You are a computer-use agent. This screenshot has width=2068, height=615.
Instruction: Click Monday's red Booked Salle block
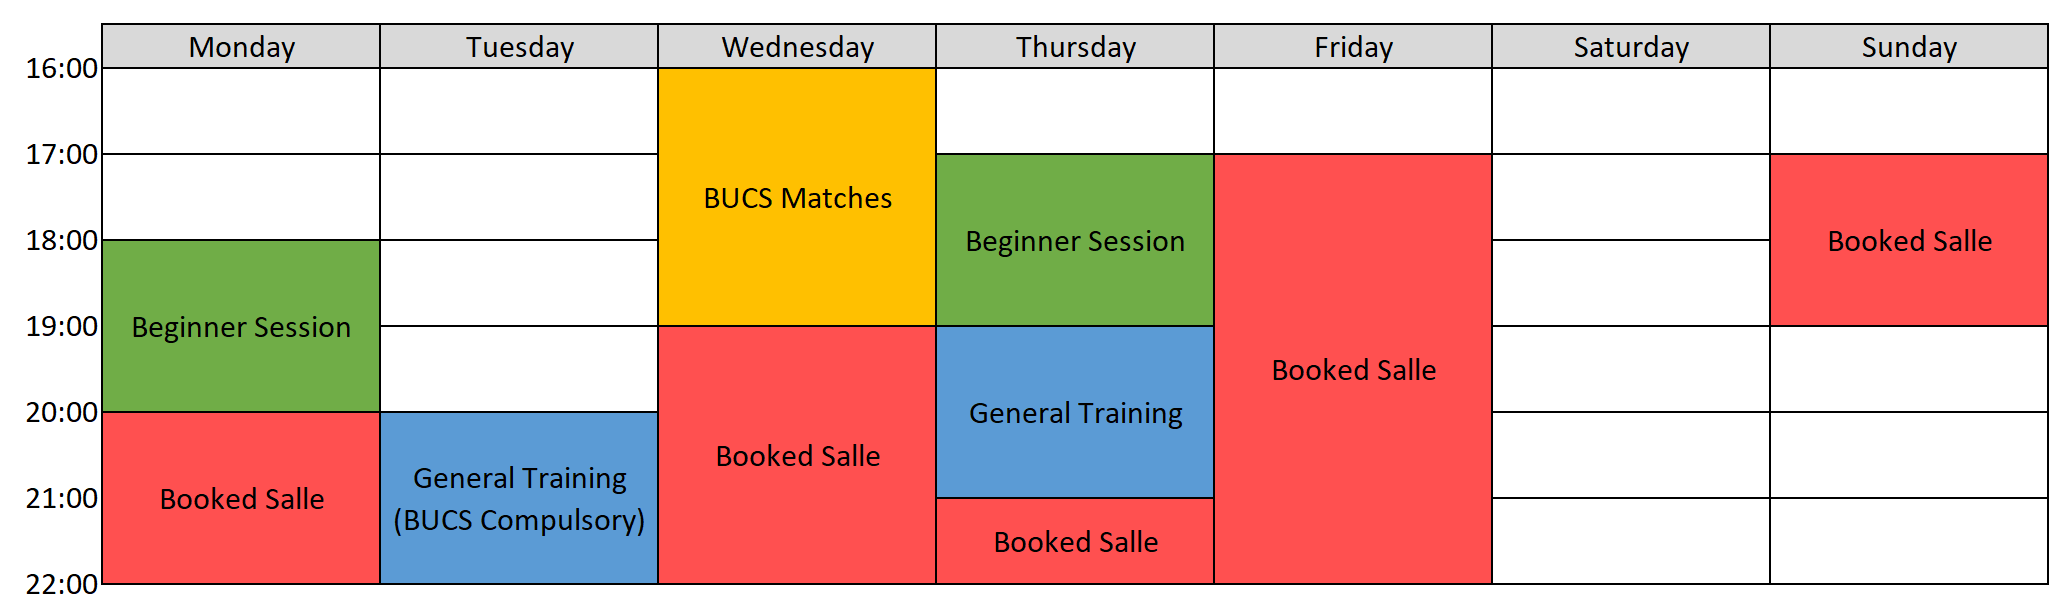pos(241,498)
